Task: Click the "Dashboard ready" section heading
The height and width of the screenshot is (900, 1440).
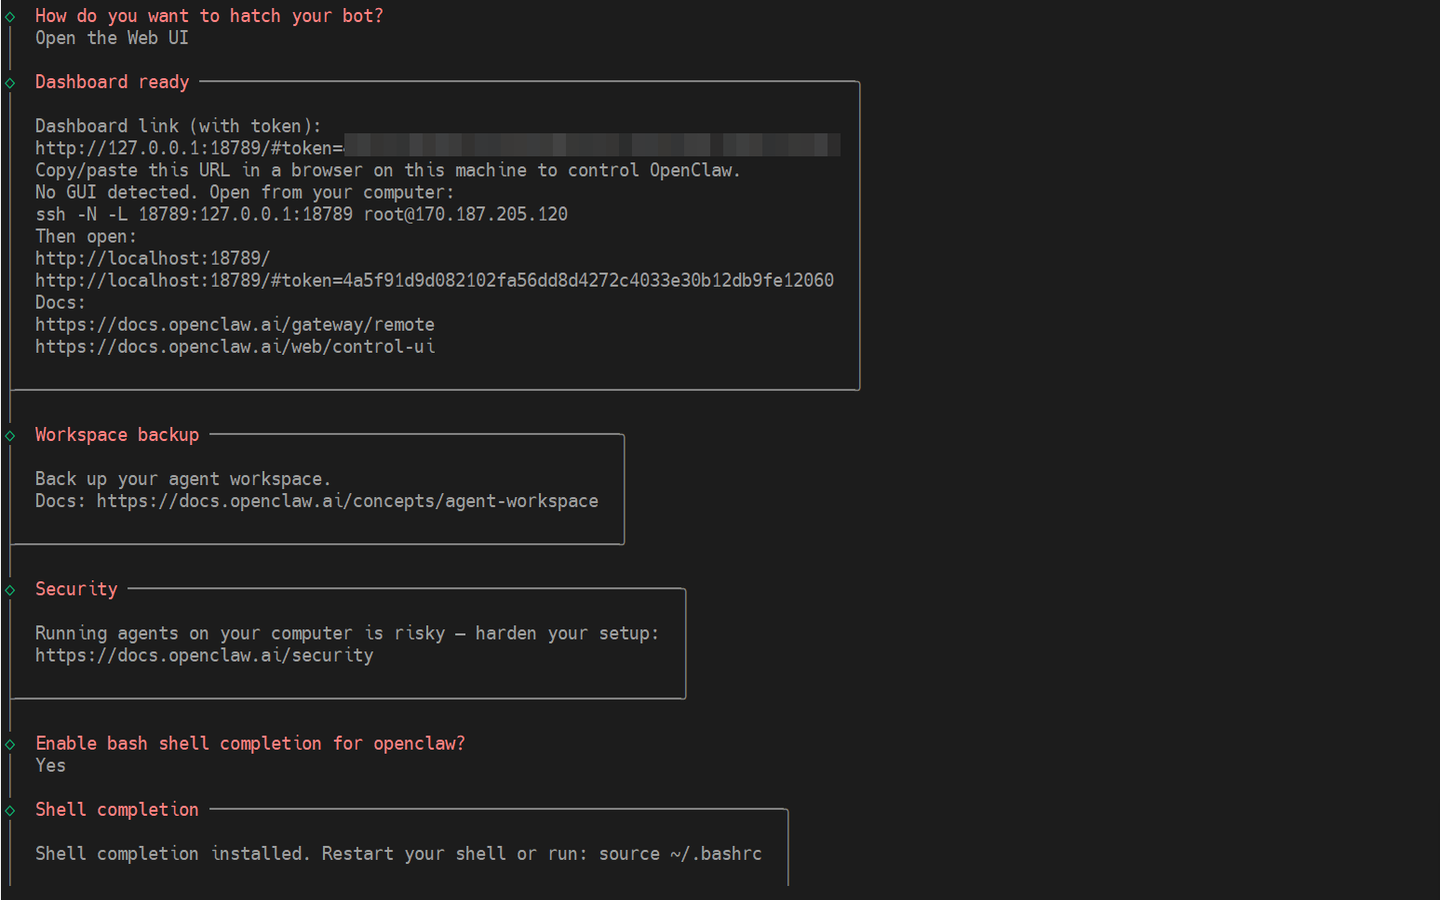Action: click(x=112, y=82)
